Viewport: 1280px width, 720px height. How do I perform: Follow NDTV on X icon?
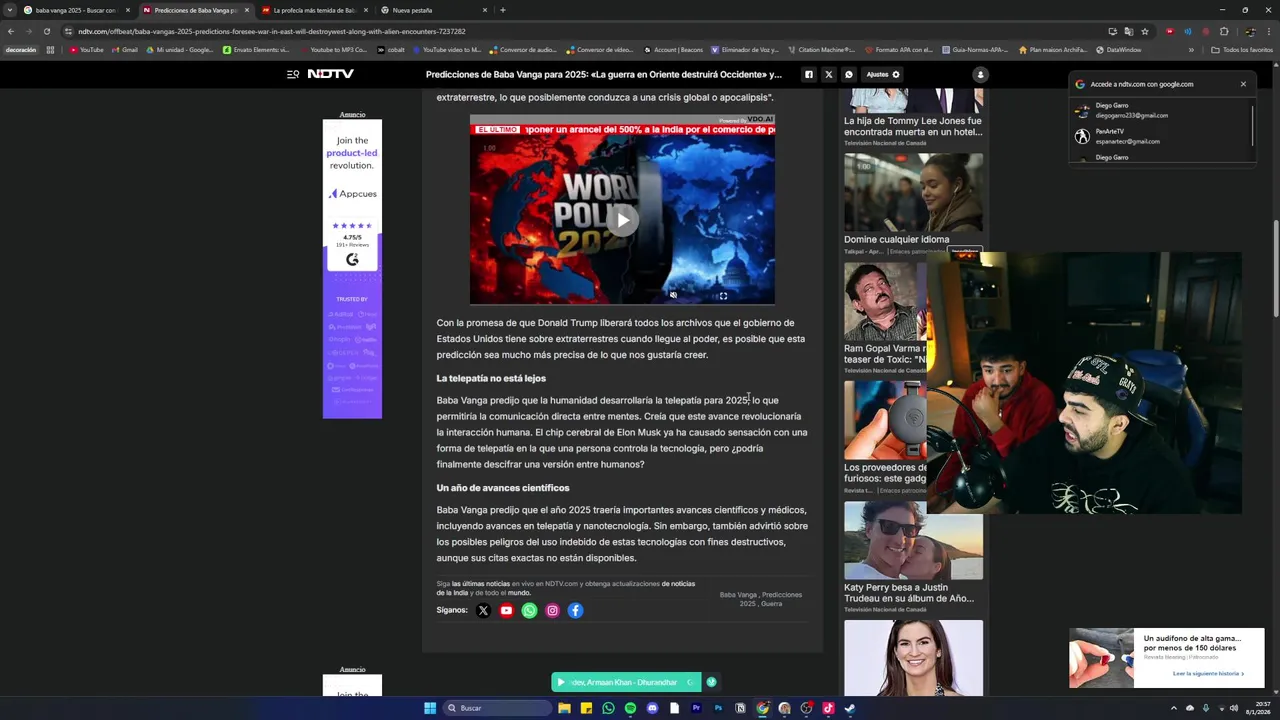click(x=483, y=610)
